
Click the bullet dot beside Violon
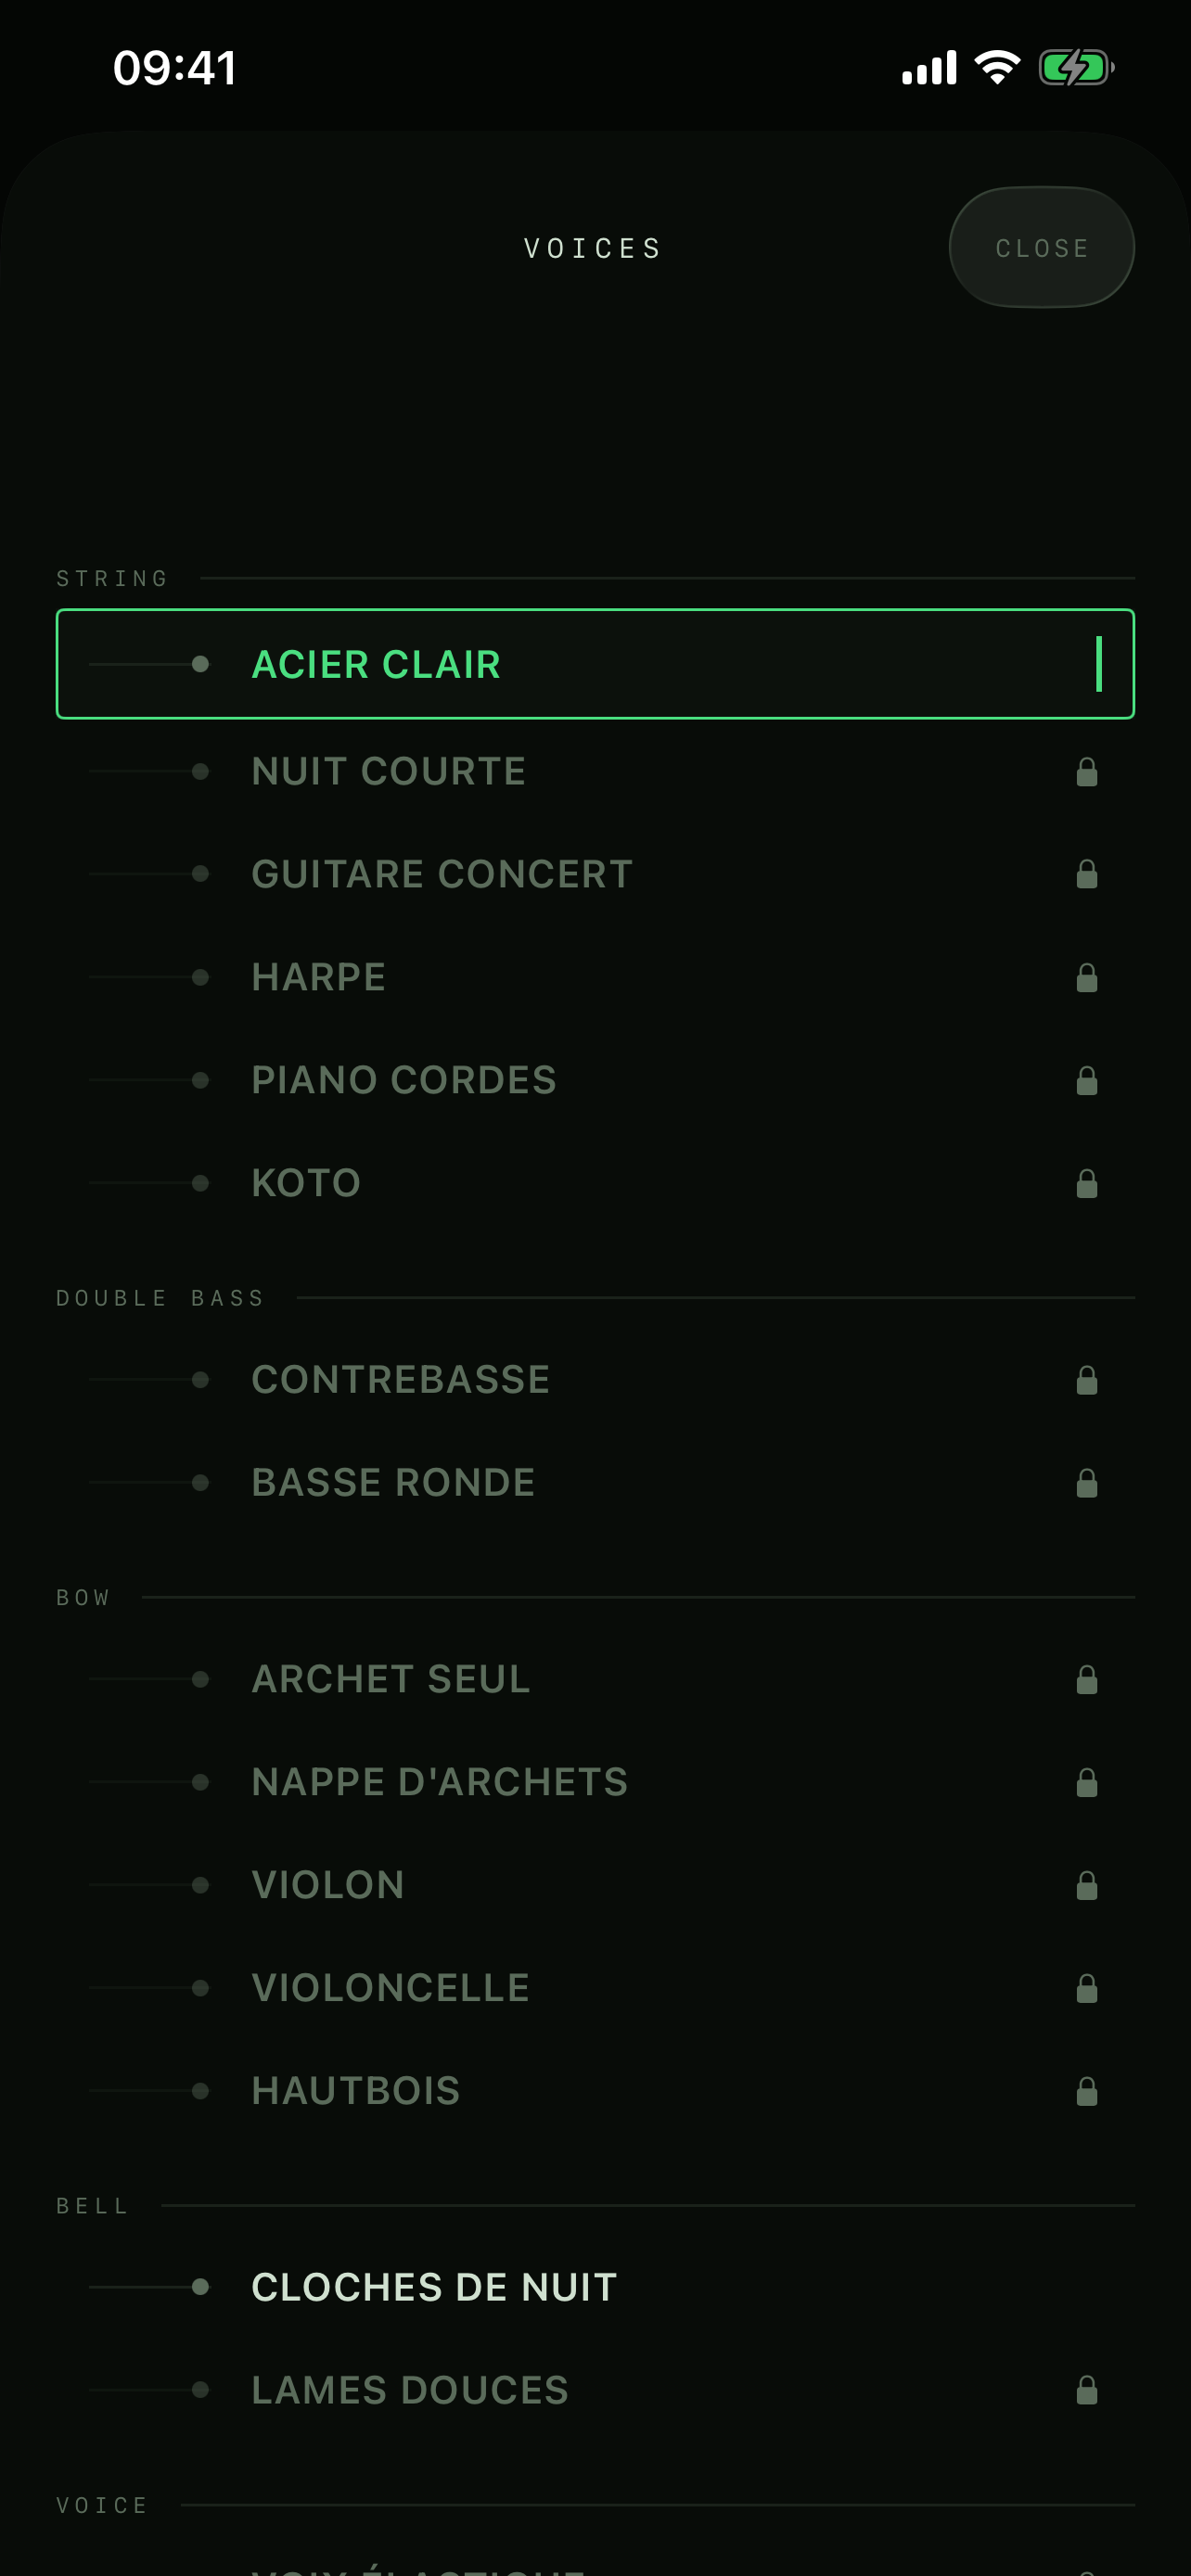tap(200, 1885)
